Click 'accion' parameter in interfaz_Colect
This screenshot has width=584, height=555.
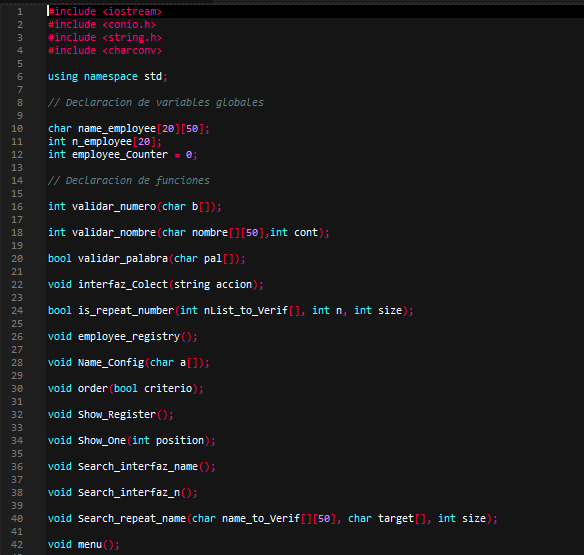click(x=234, y=285)
